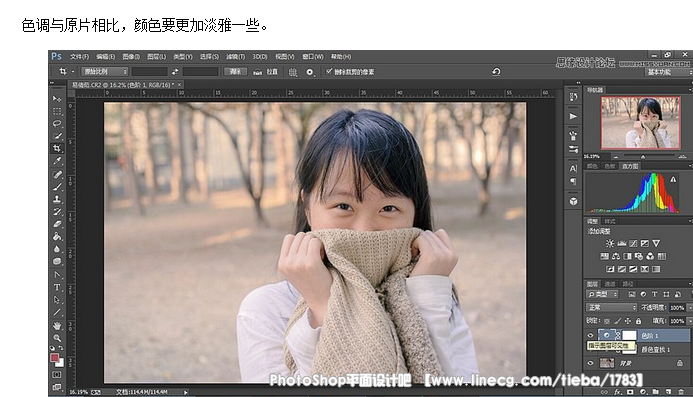Select the Eyedropper tool
693x397 pixels.
57,161
